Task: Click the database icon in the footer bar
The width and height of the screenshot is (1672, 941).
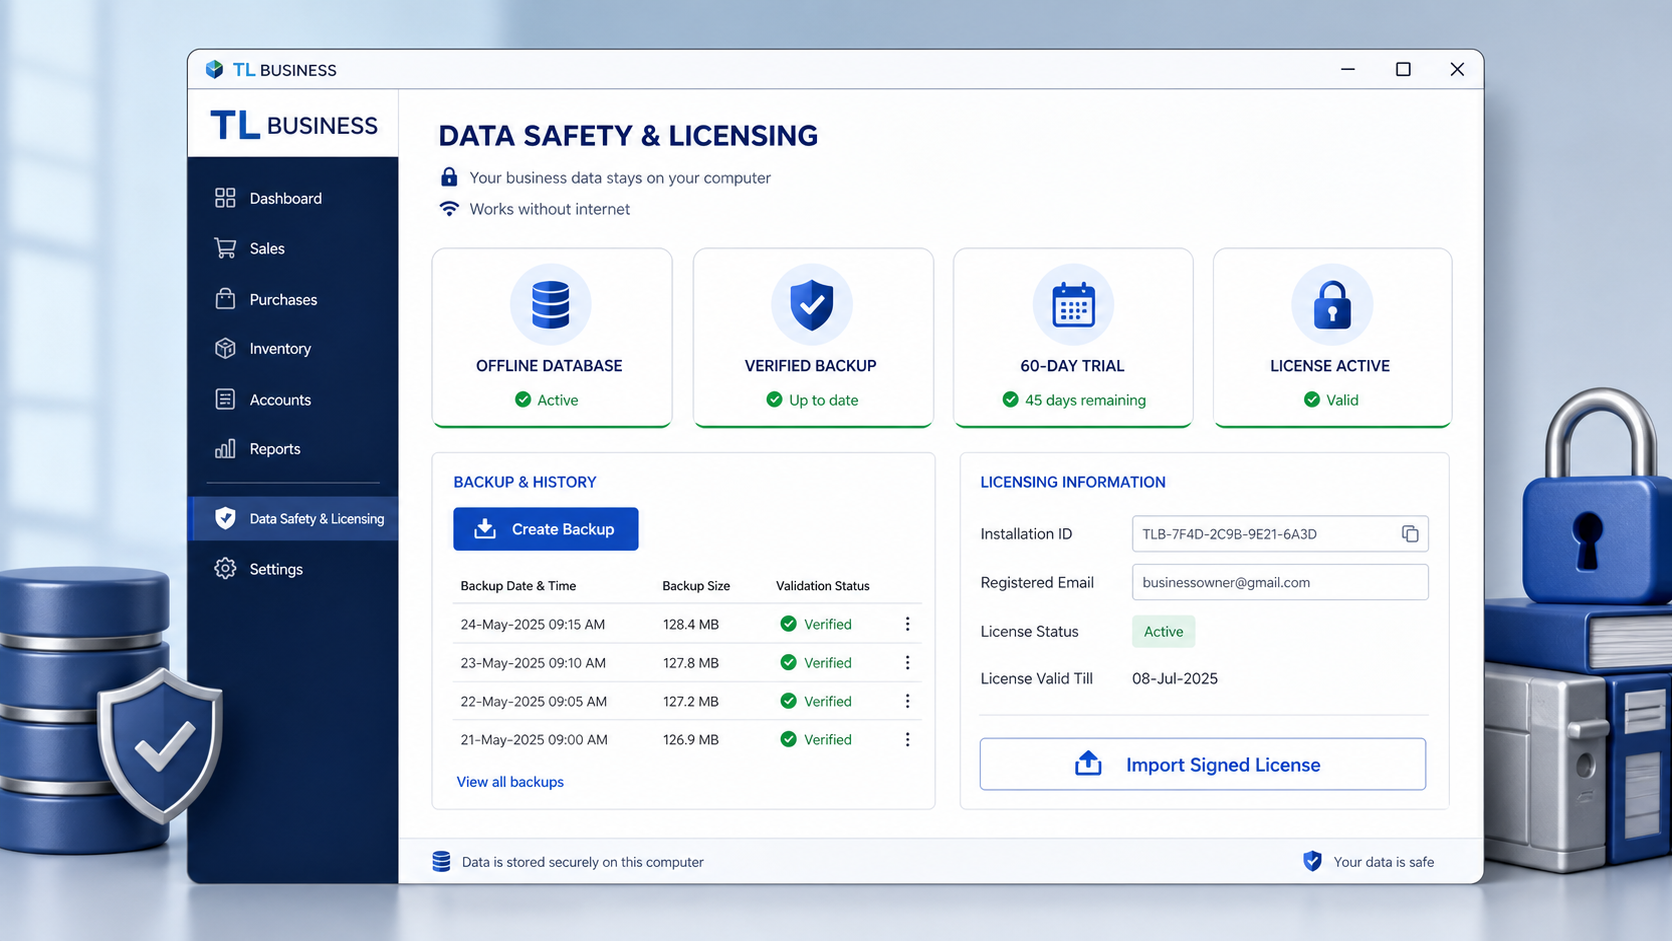Action: coord(441,861)
